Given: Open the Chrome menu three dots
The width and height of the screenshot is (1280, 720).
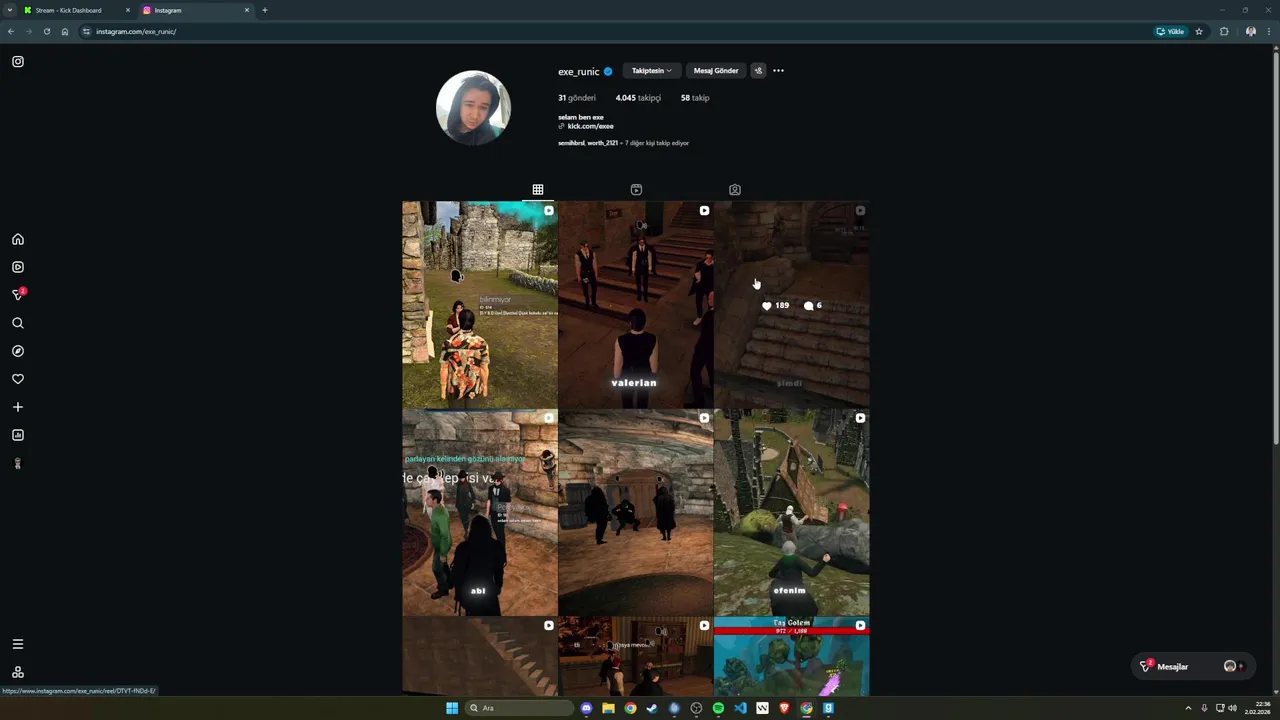Looking at the screenshot, I should tap(1271, 31).
